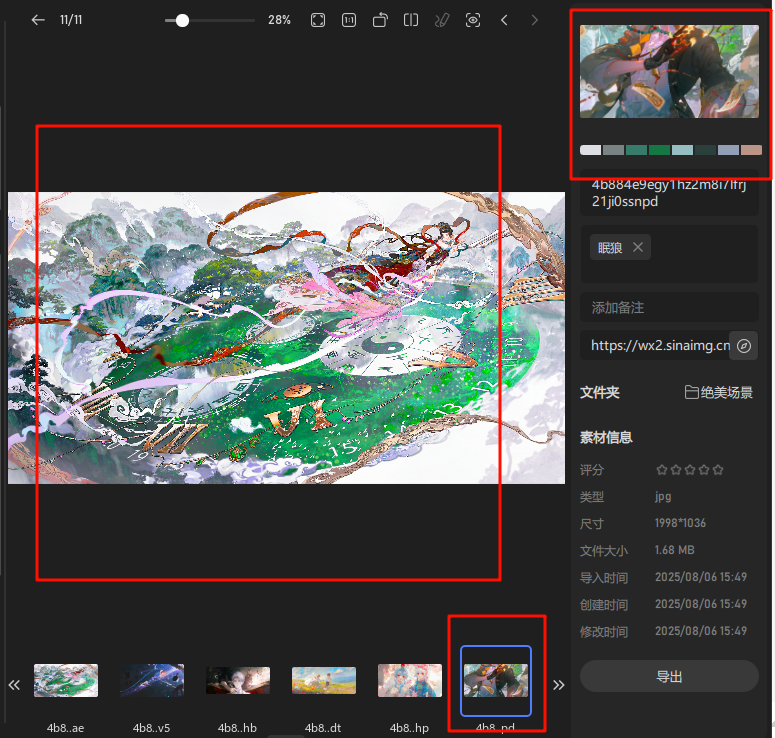
Task: Set rating to one star
Action: coord(662,470)
